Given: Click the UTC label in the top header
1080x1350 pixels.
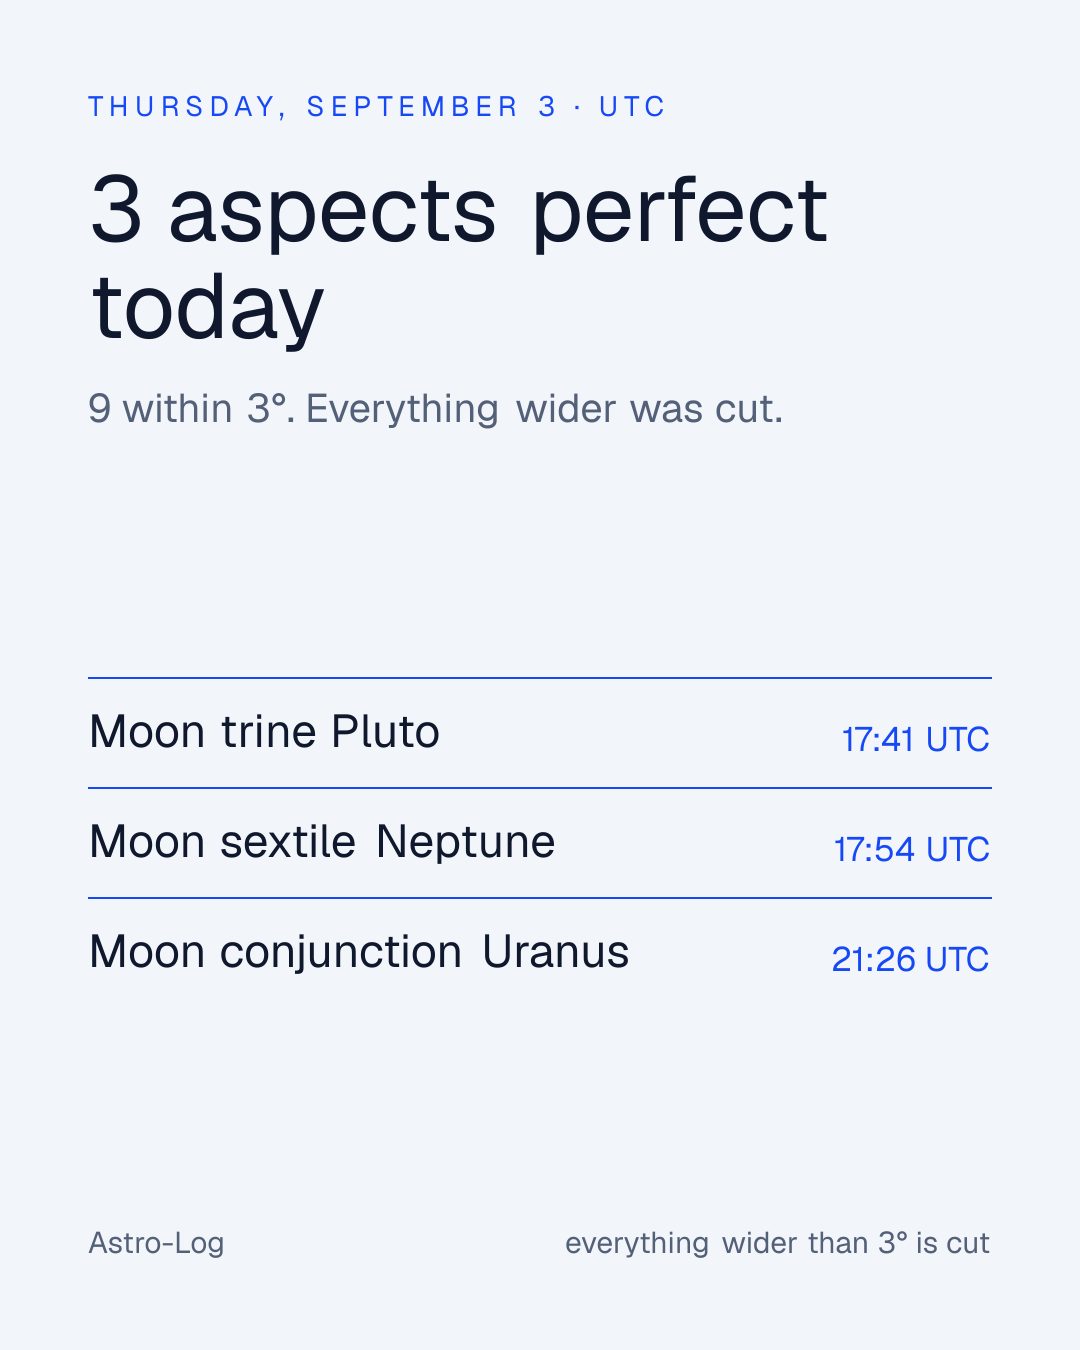Looking at the screenshot, I should 632,107.
